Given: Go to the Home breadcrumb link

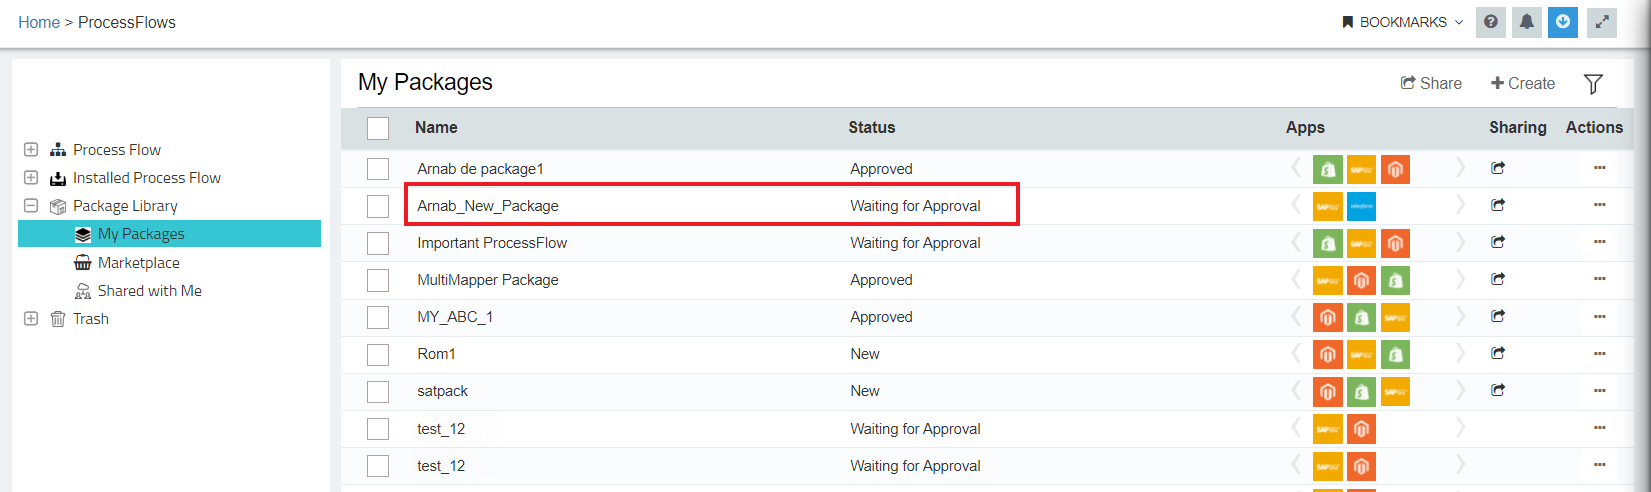Looking at the screenshot, I should 39,22.
